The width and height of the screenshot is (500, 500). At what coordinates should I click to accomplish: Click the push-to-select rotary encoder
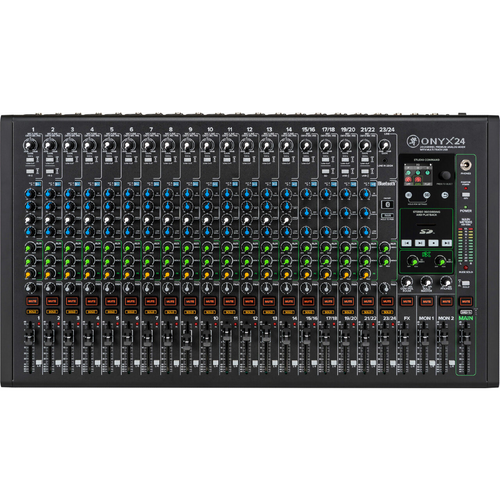pyautogui.click(x=445, y=175)
